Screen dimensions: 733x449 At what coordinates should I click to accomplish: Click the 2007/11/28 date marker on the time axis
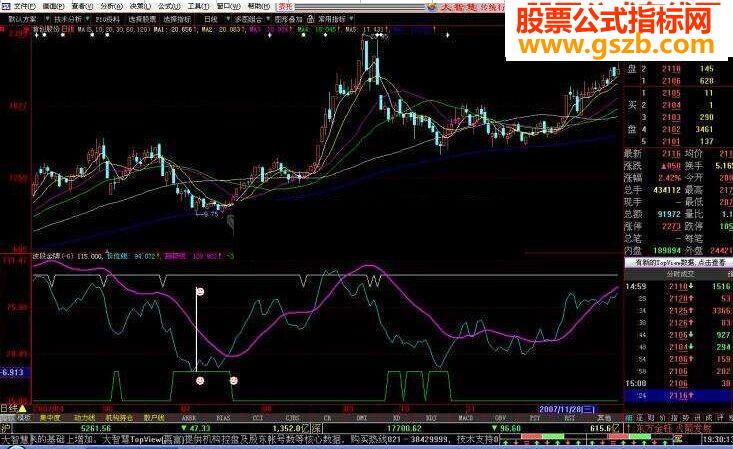click(567, 409)
